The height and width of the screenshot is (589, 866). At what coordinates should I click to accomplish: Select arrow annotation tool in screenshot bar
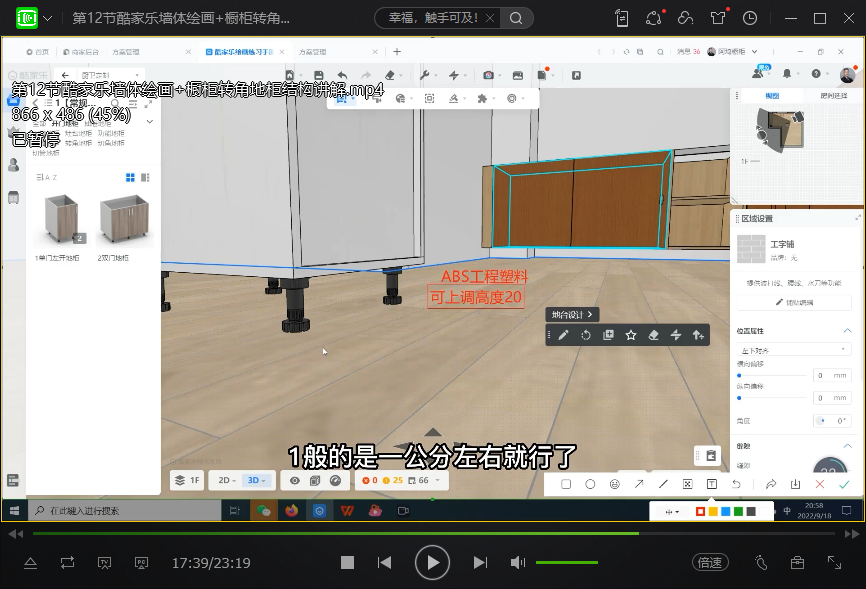pyautogui.click(x=639, y=484)
